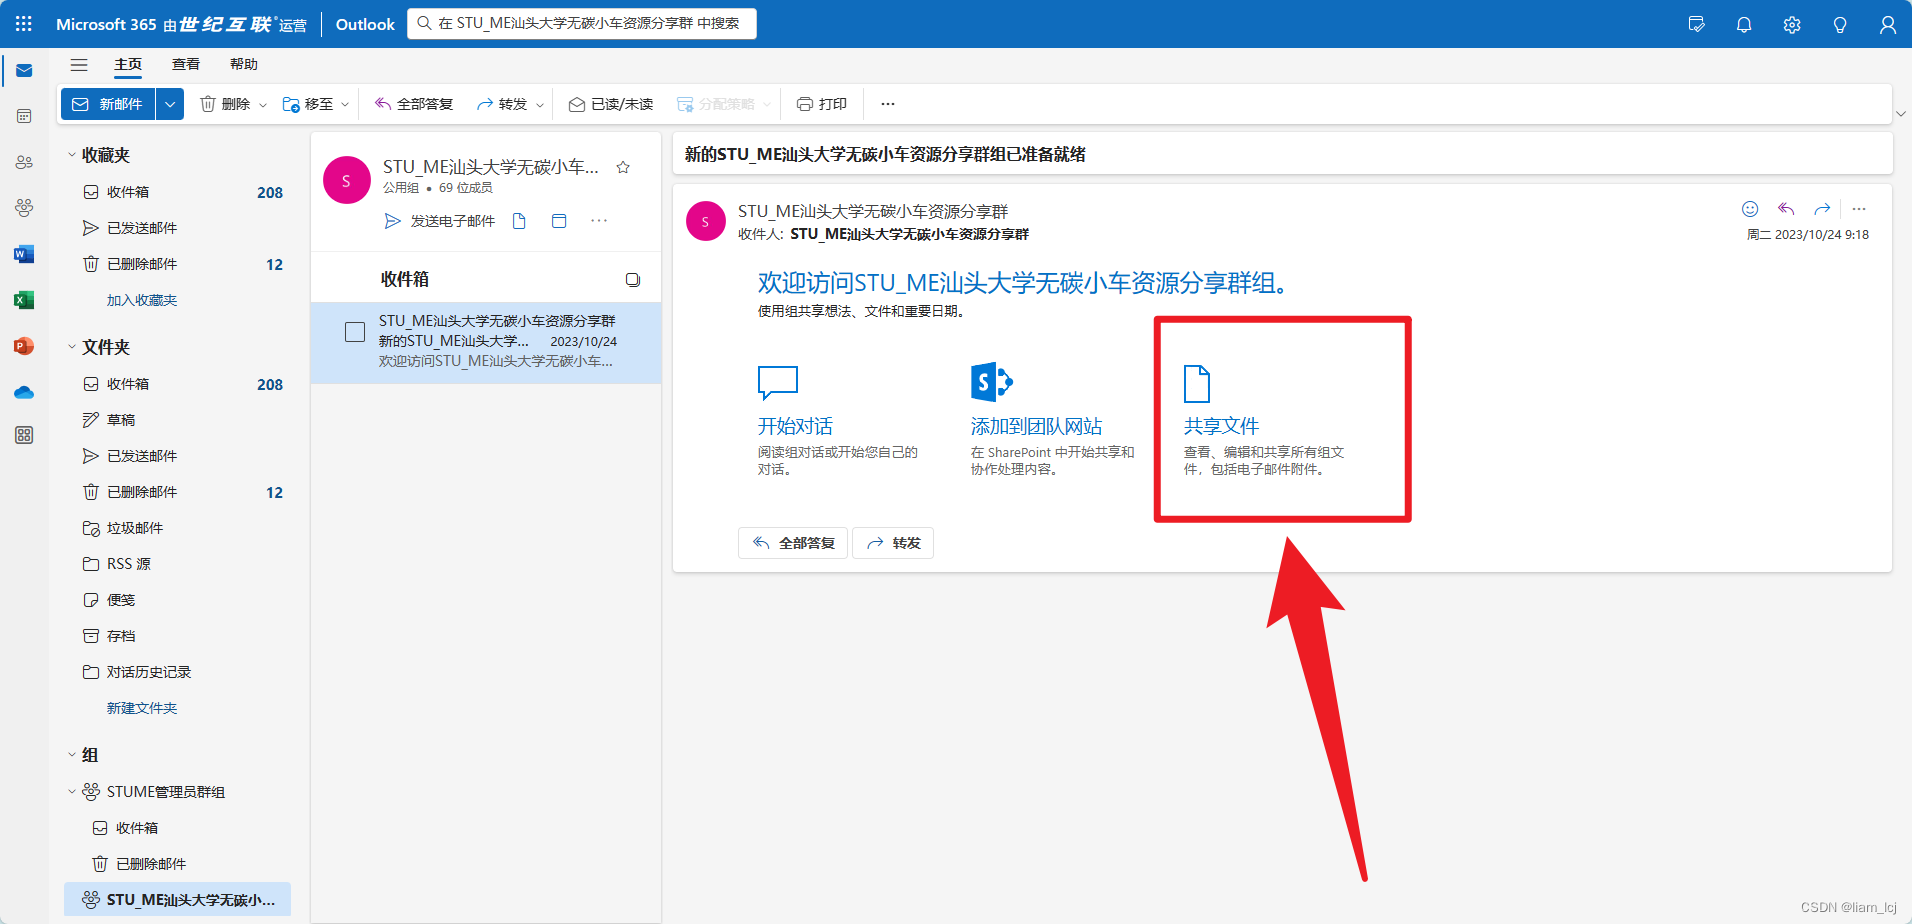Open the People app in left rail
This screenshot has height=924, width=1912.
click(24, 162)
